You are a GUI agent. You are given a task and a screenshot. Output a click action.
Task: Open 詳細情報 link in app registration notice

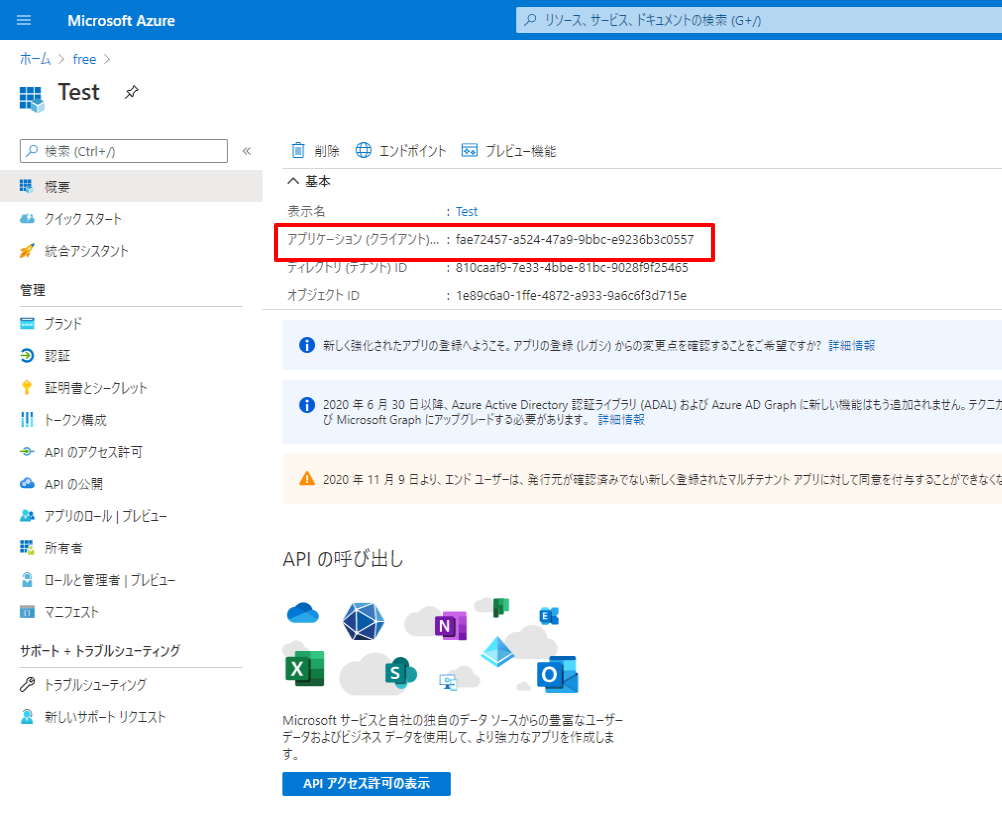point(852,346)
